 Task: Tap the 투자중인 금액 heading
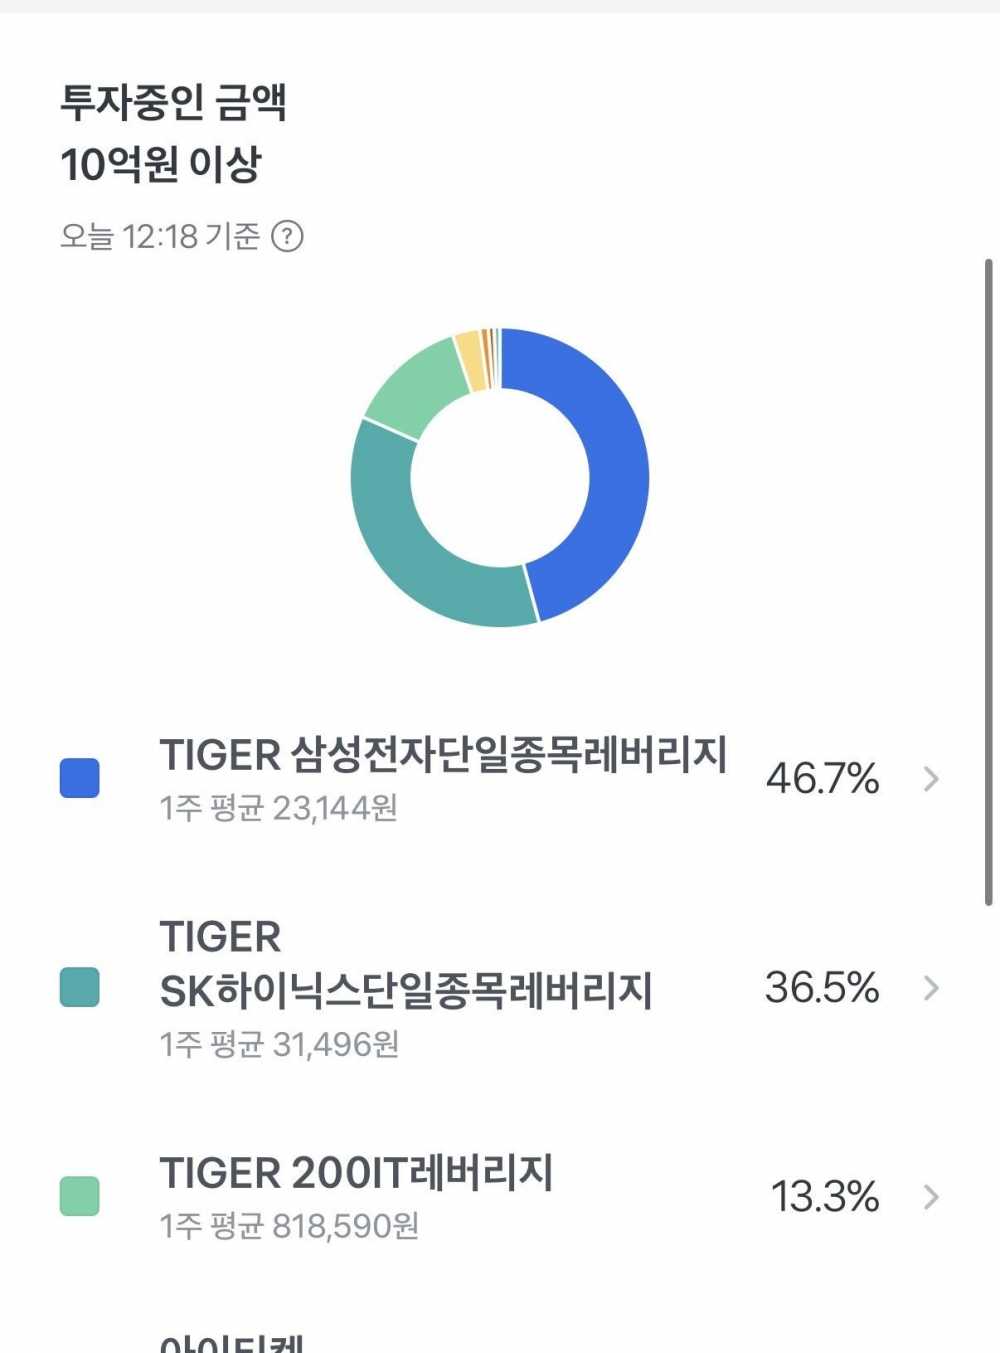(x=174, y=102)
